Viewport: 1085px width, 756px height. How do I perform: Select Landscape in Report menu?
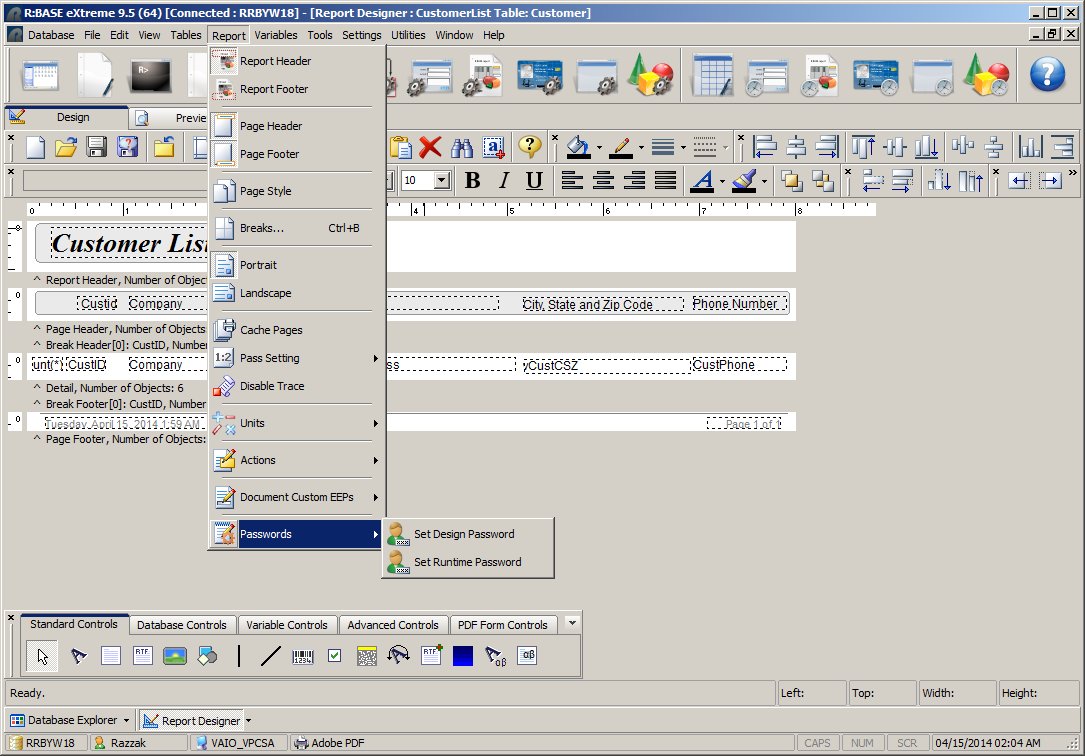(265, 293)
